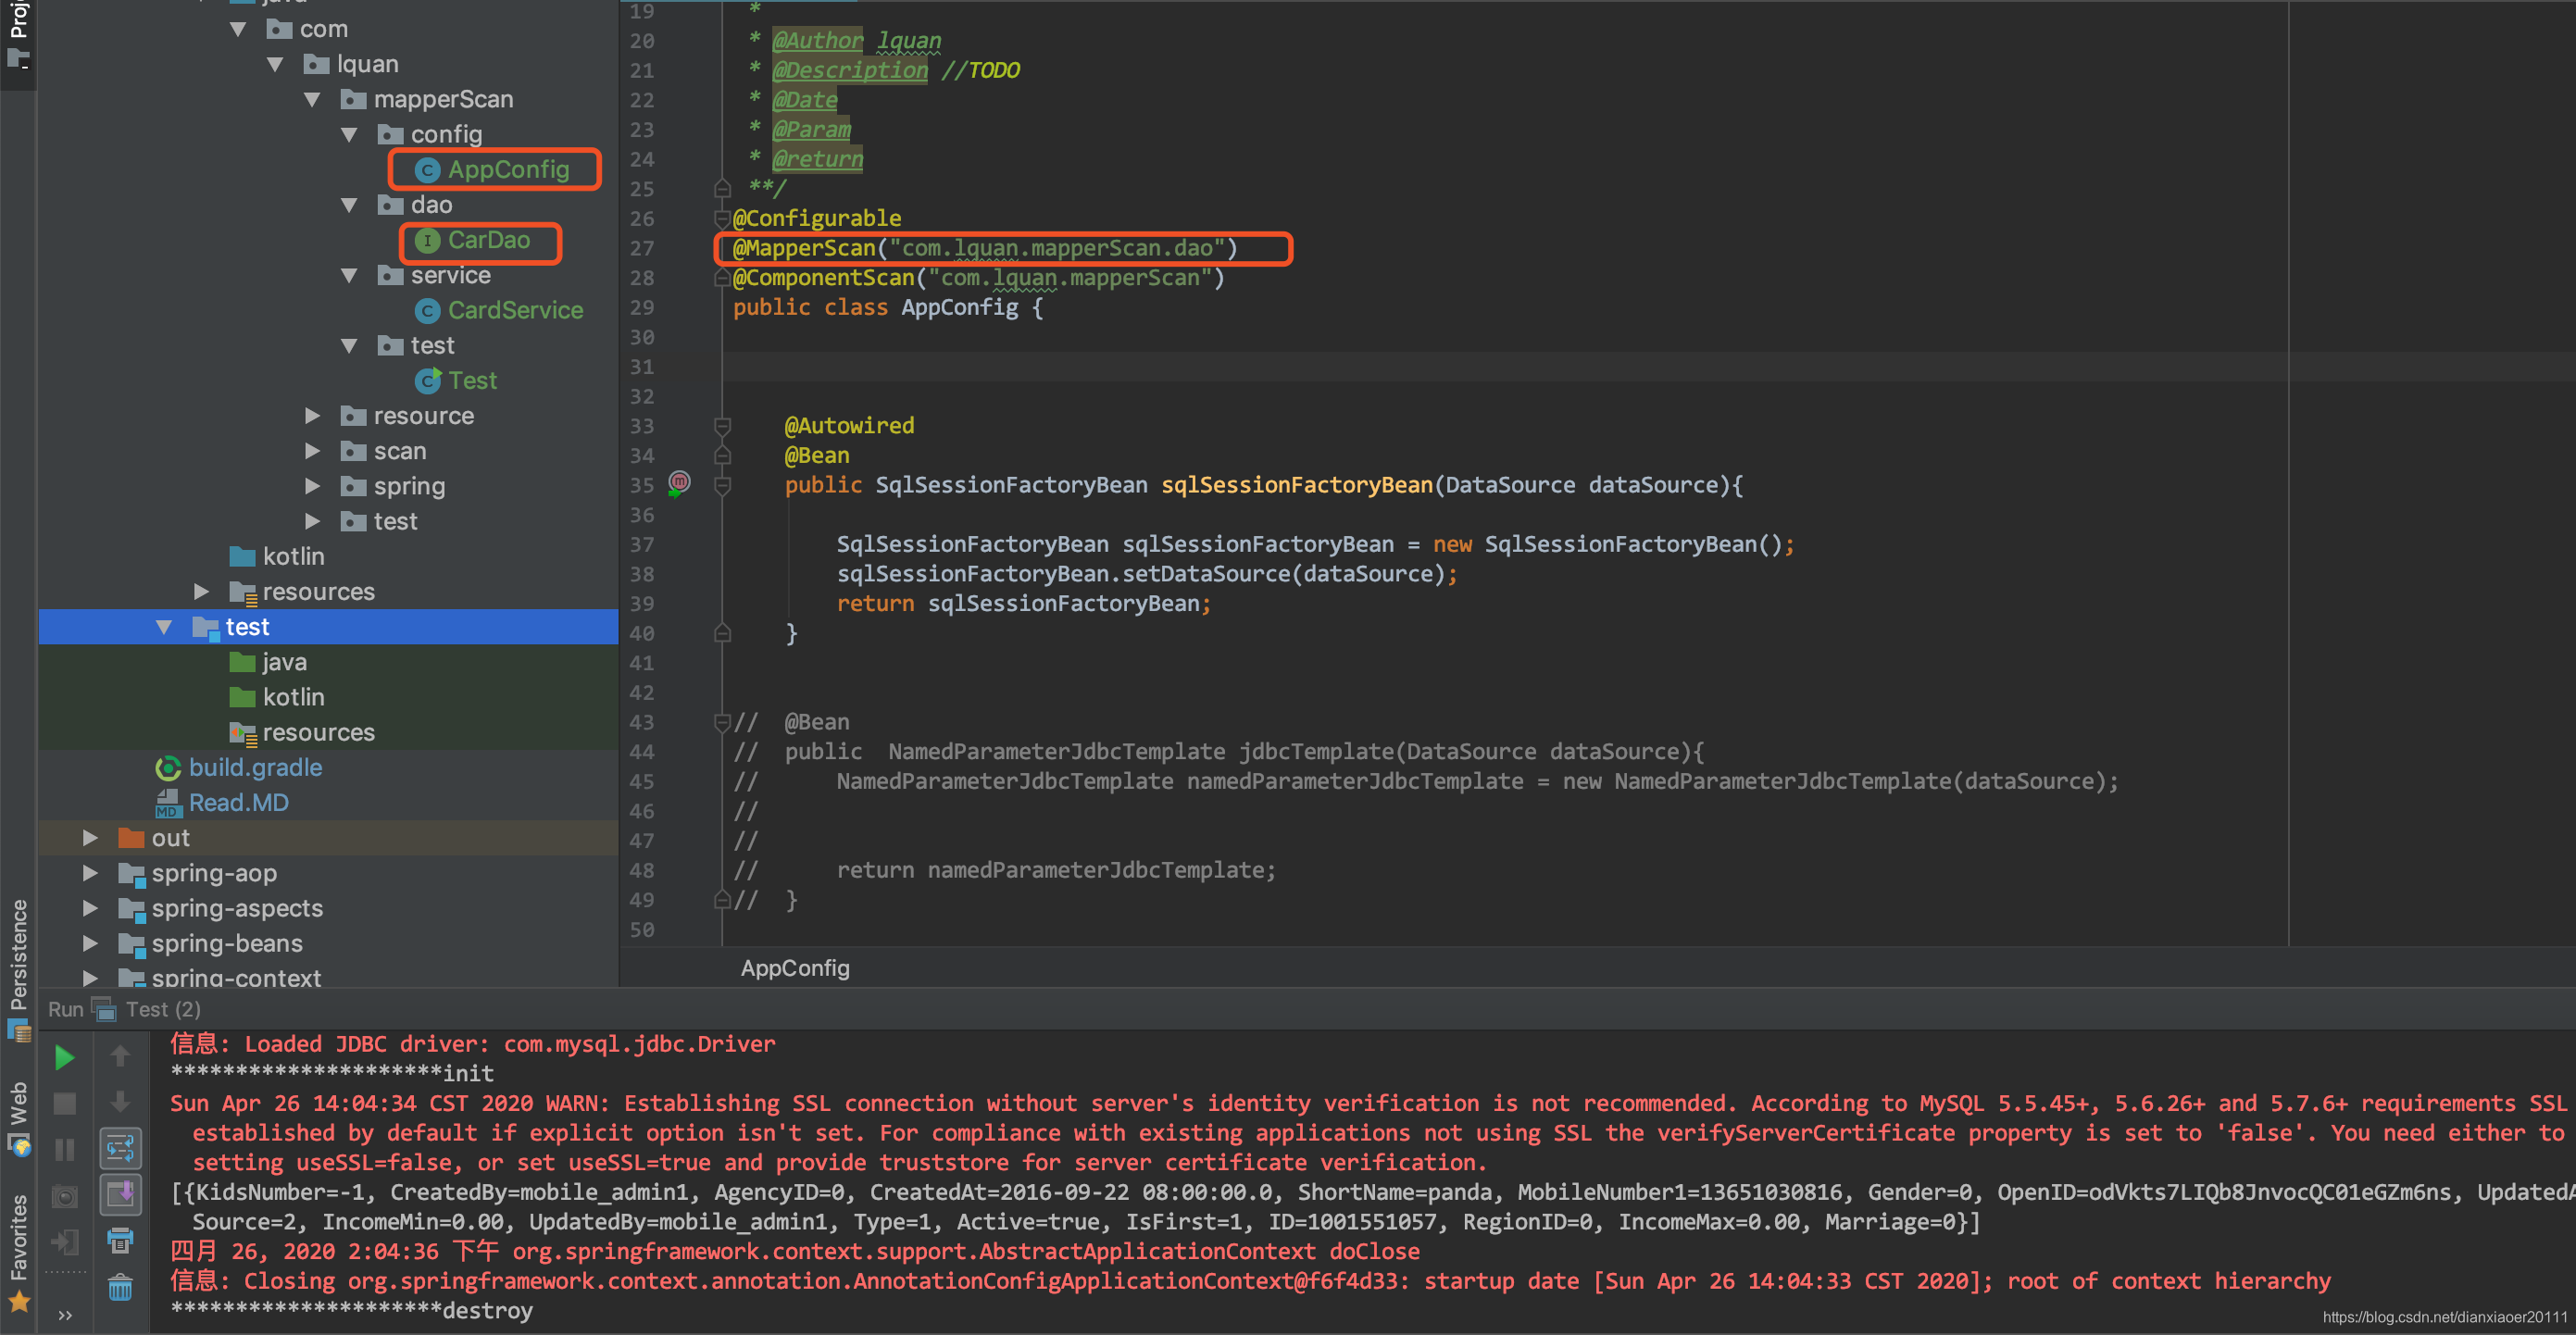Click the print console output icon
The width and height of the screenshot is (2576, 1335).
120,1241
